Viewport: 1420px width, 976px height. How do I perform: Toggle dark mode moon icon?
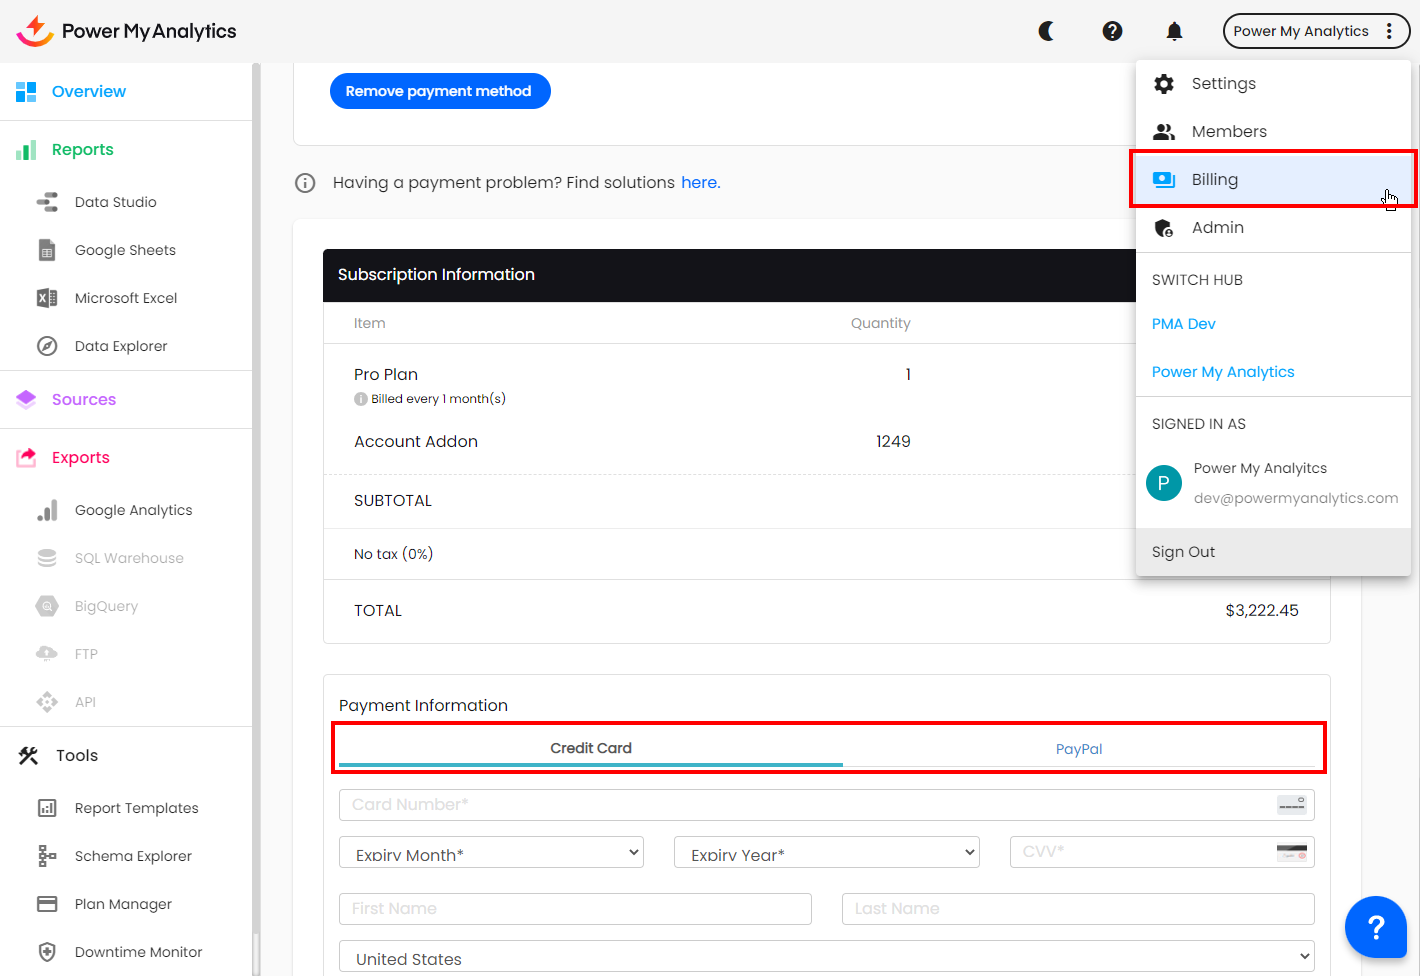pyautogui.click(x=1046, y=31)
